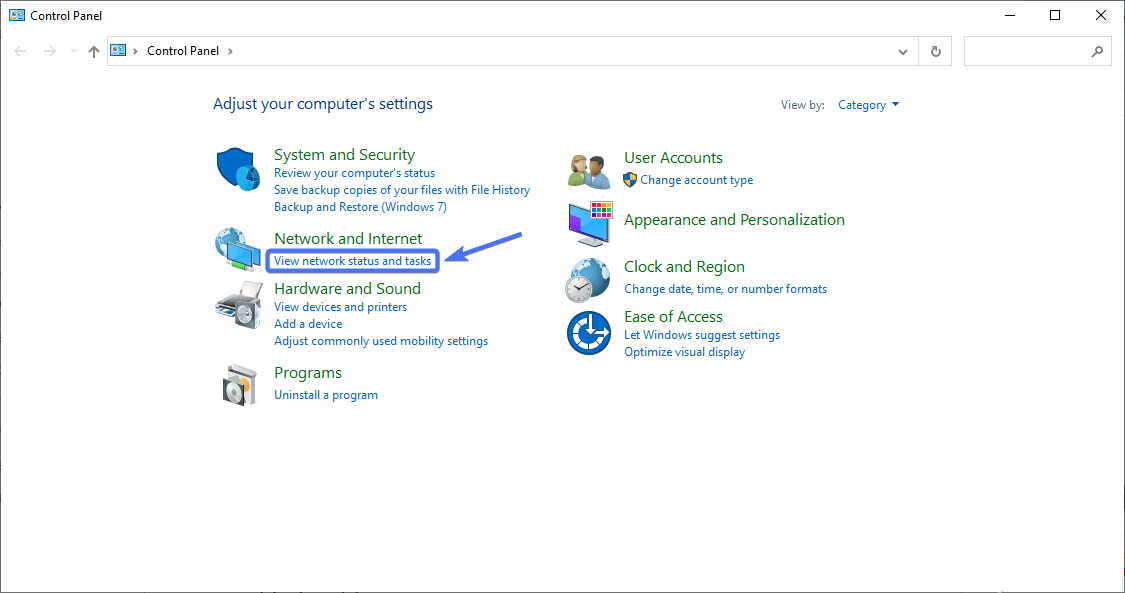The image size is (1125, 593).
Task: Click Change account type link
Action: [x=697, y=180]
